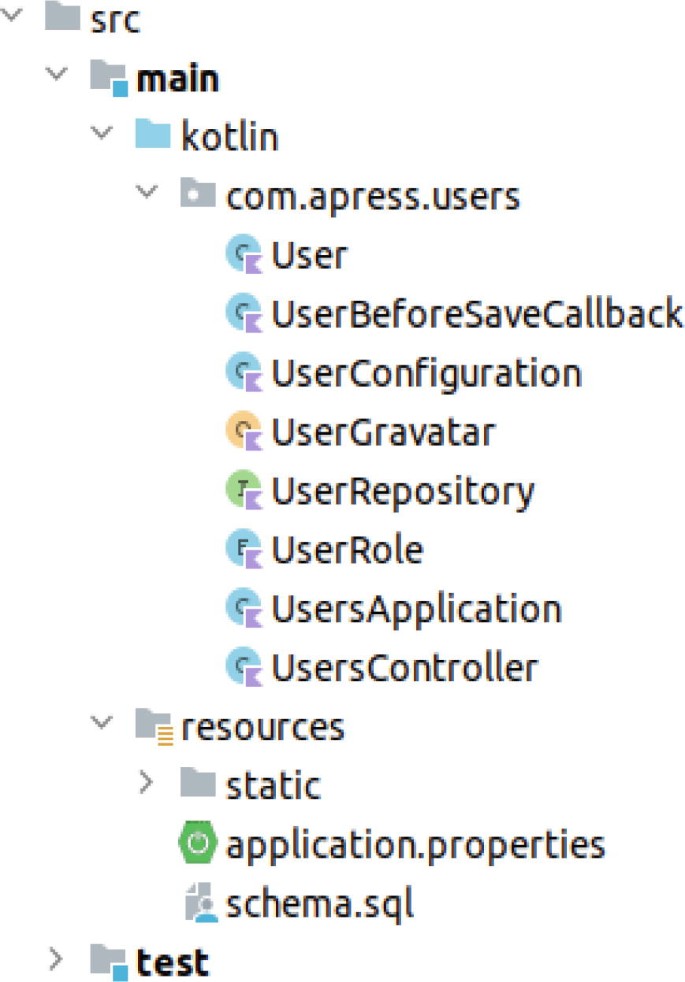Click the enum icon next to UserRole
The image size is (685, 982).
tap(244, 550)
